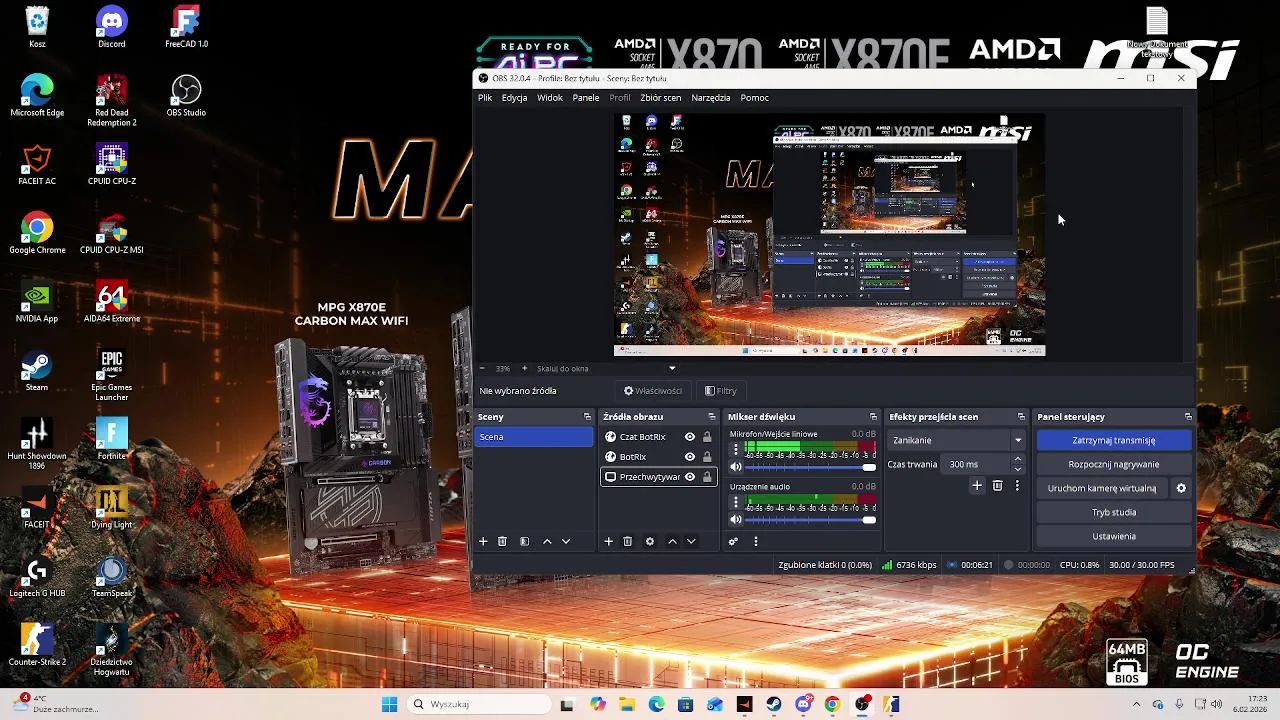
Task: Hide the Przechwytywanie screen capture source
Action: pyautogui.click(x=689, y=477)
